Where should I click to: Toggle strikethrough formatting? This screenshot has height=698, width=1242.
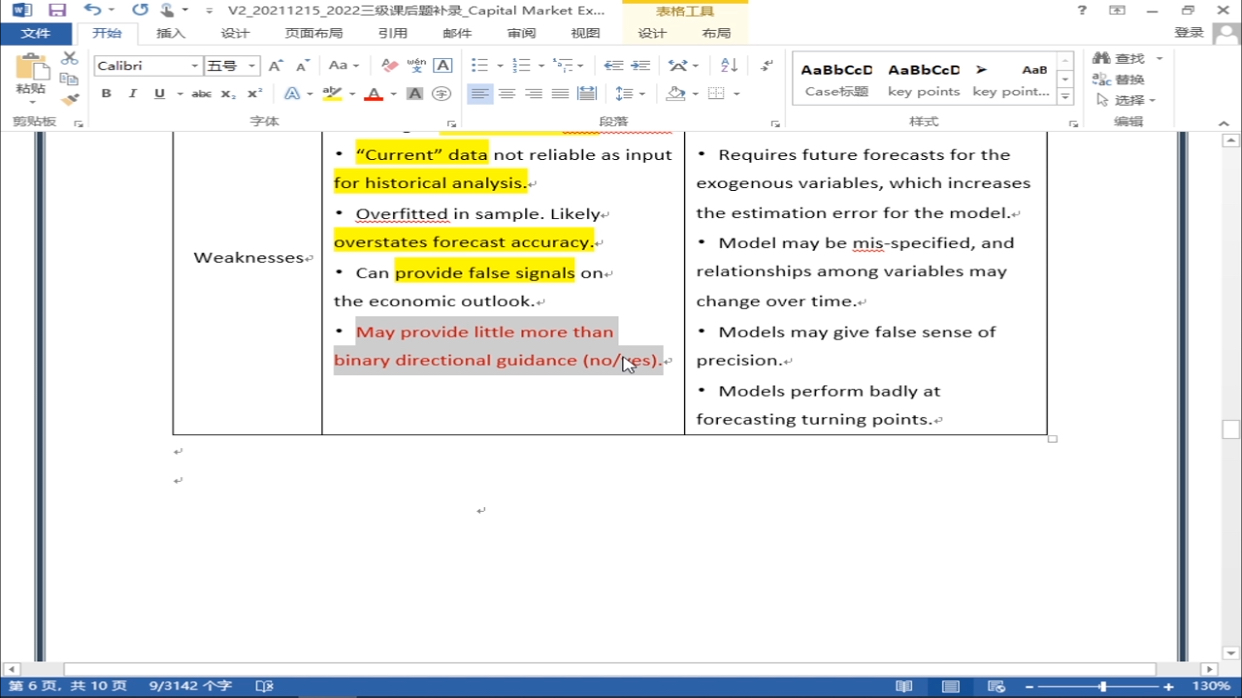[x=201, y=94]
